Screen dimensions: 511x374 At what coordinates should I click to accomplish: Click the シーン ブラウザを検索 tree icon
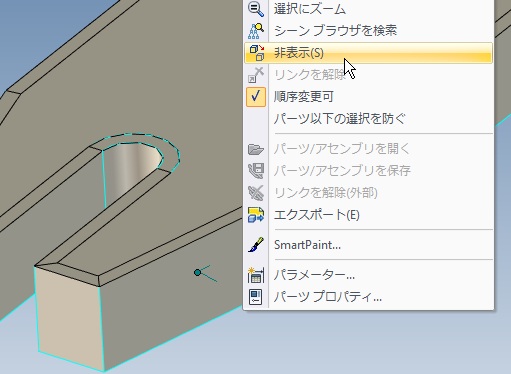point(256,31)
